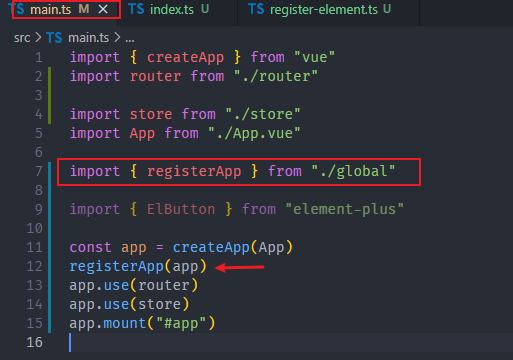Expand the main.ts breadcrumb item
This screenshot has width=513, height=360.
pyautogui.click(x=89, y=38)
